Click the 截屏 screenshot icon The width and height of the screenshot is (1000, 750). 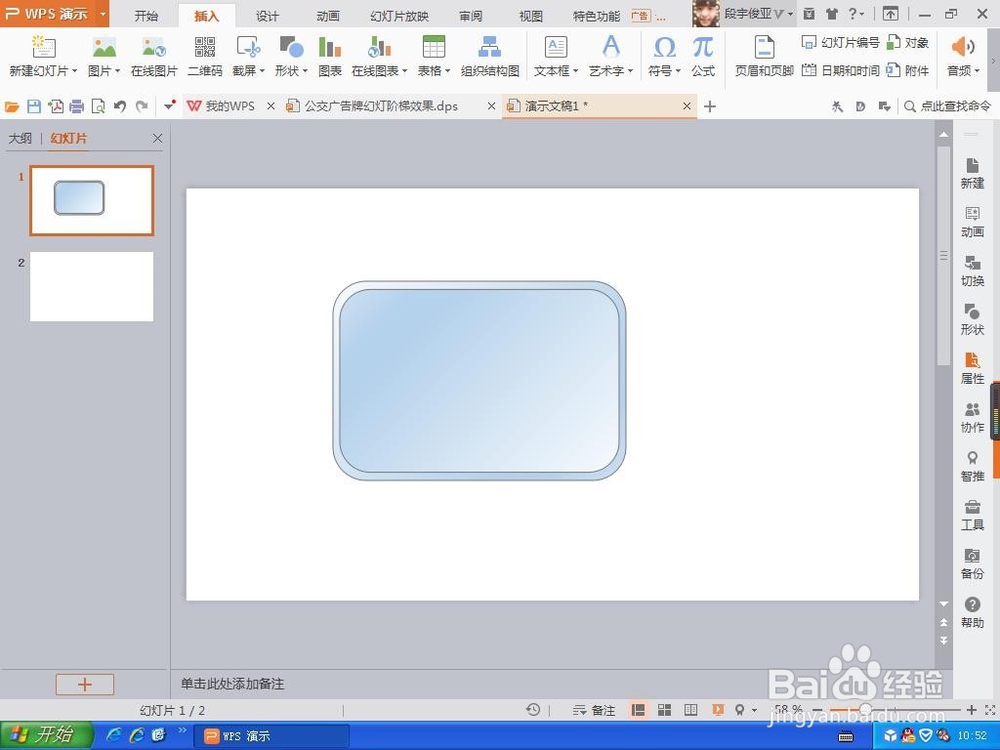[248, 47]
